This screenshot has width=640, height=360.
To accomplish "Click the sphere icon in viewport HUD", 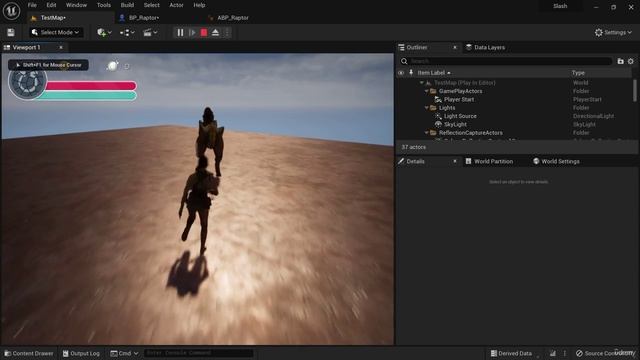I will tap(112, 66).
